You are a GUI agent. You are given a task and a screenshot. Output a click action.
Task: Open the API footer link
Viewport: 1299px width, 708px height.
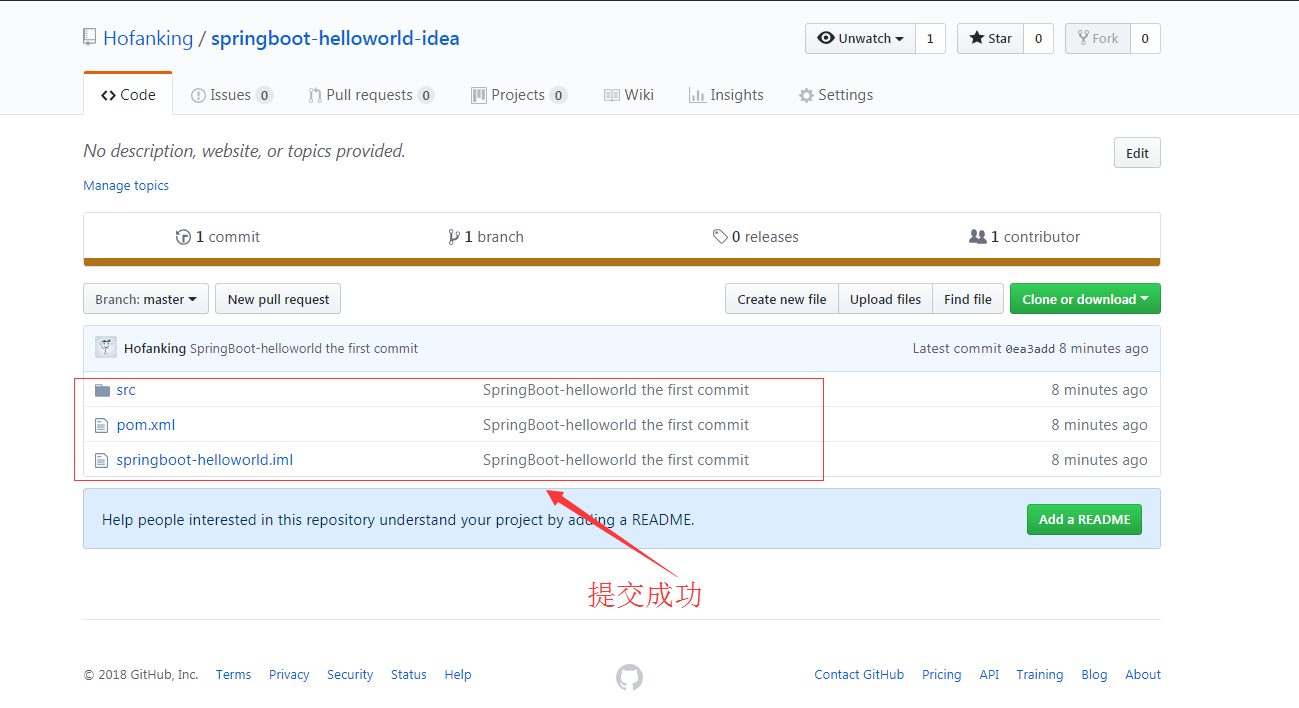[x=989, y=675]
